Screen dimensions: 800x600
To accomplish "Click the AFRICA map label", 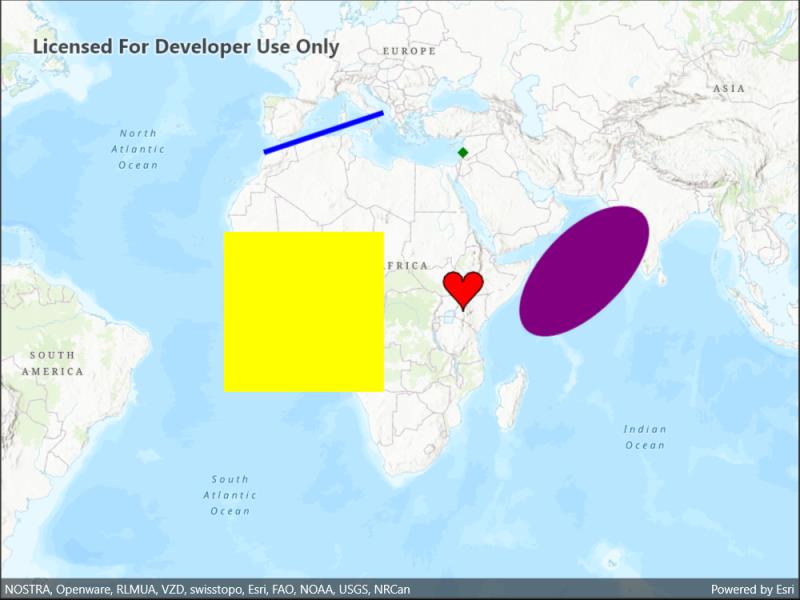I will [x=408, y=266].
